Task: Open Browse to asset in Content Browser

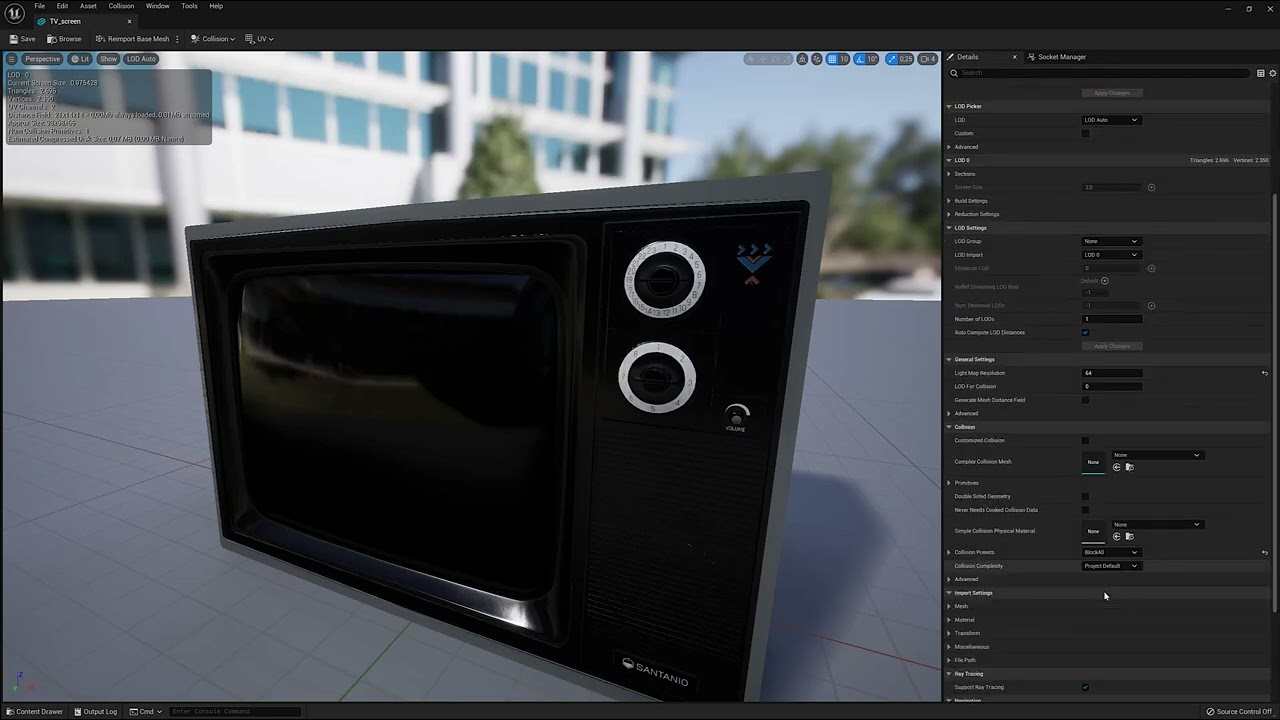Action: click(x=64, y=39)
